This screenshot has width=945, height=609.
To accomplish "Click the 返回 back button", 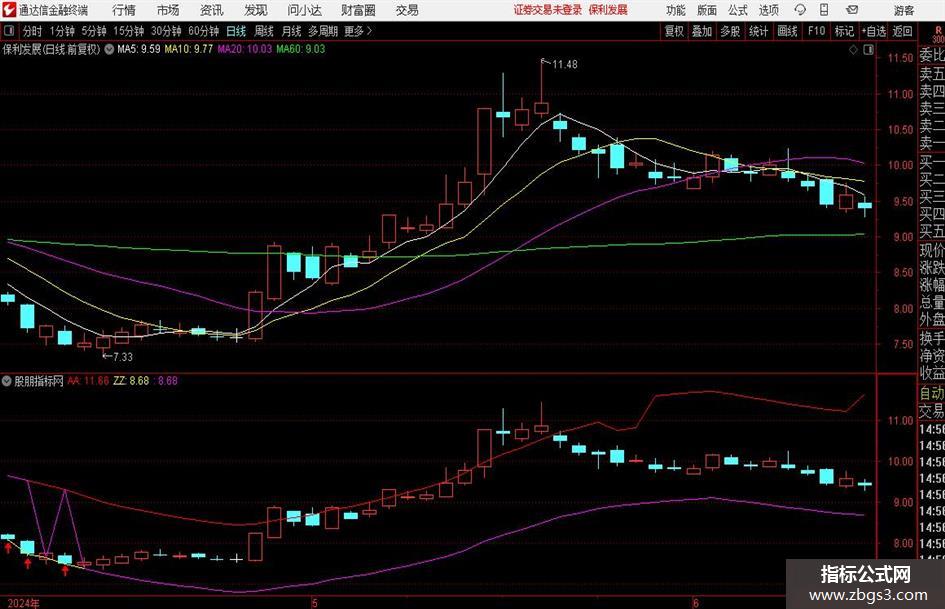I will 902,31.
